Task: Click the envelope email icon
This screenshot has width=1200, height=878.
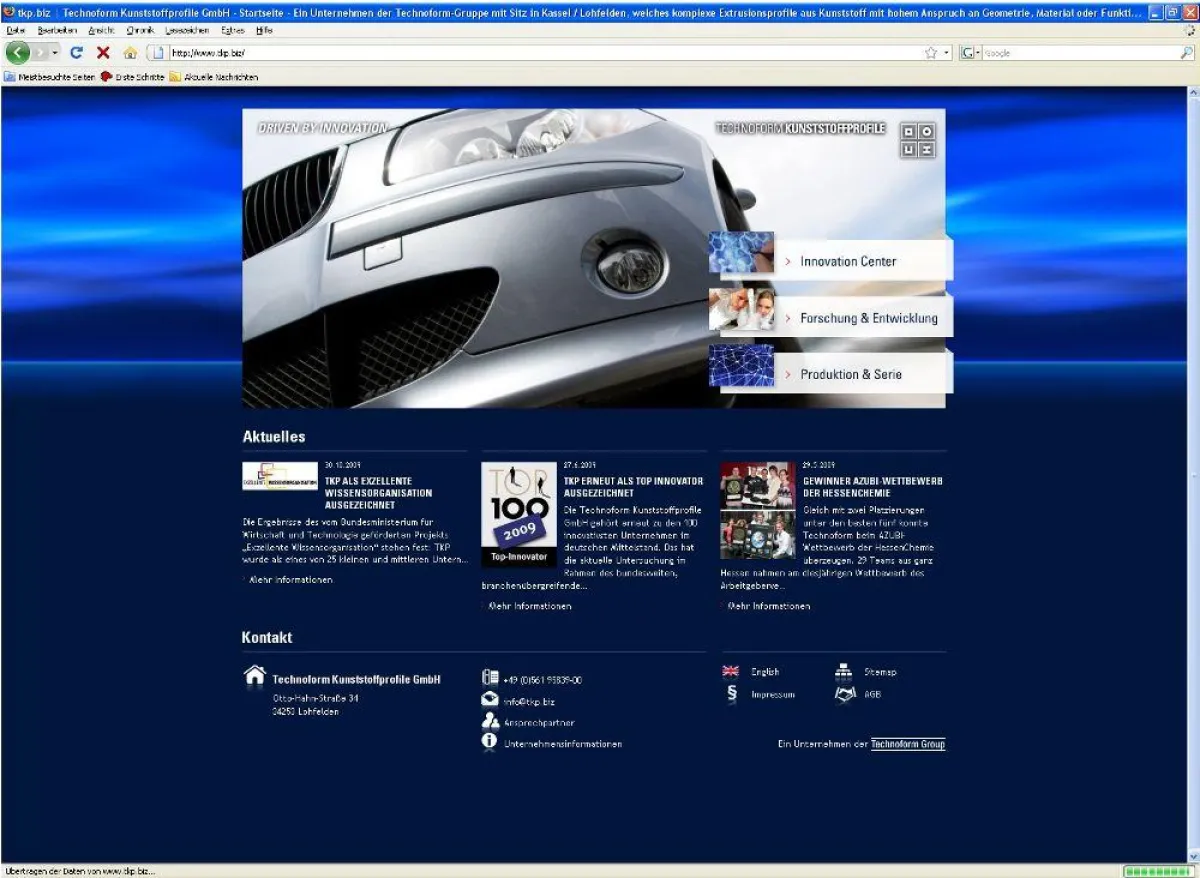Action: (x=490, y=700)
